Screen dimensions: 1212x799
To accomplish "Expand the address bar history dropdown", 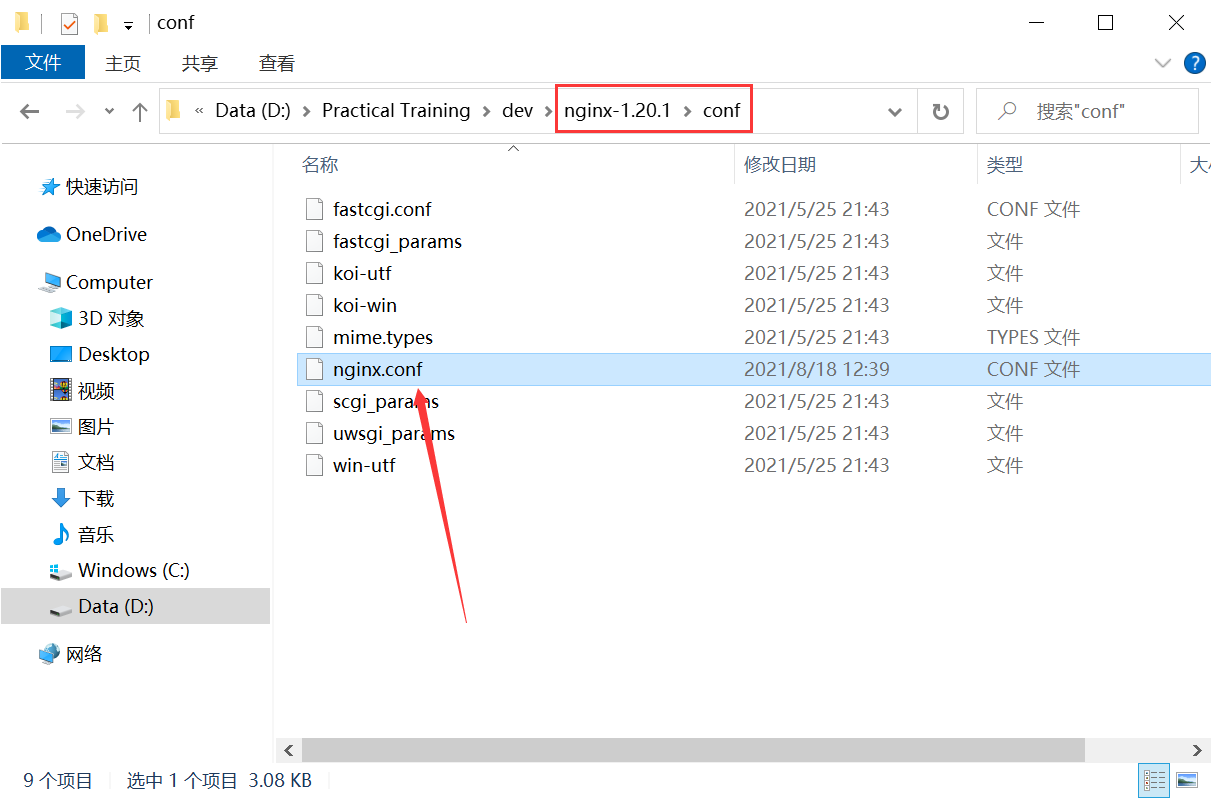I will [895, 112].
